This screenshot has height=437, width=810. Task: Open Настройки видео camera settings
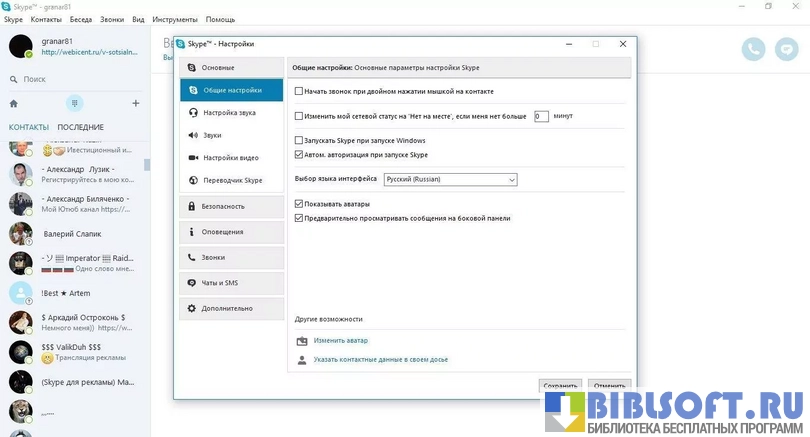[230, 158]
